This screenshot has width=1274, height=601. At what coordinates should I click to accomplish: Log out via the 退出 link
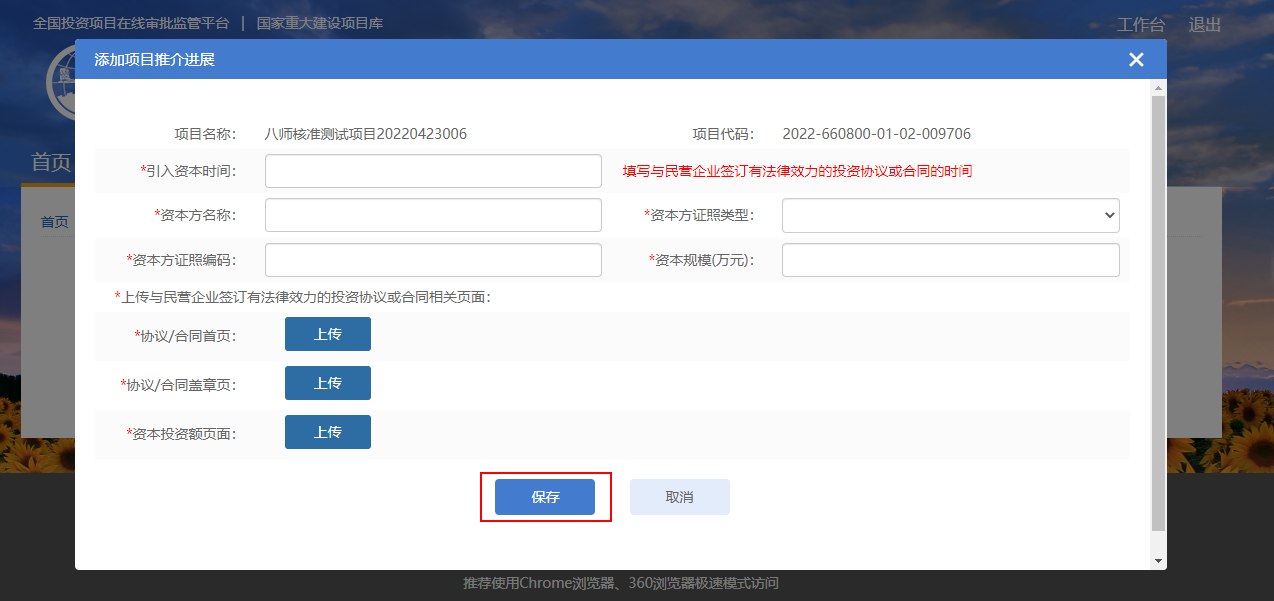click(x=1204, y=25)
